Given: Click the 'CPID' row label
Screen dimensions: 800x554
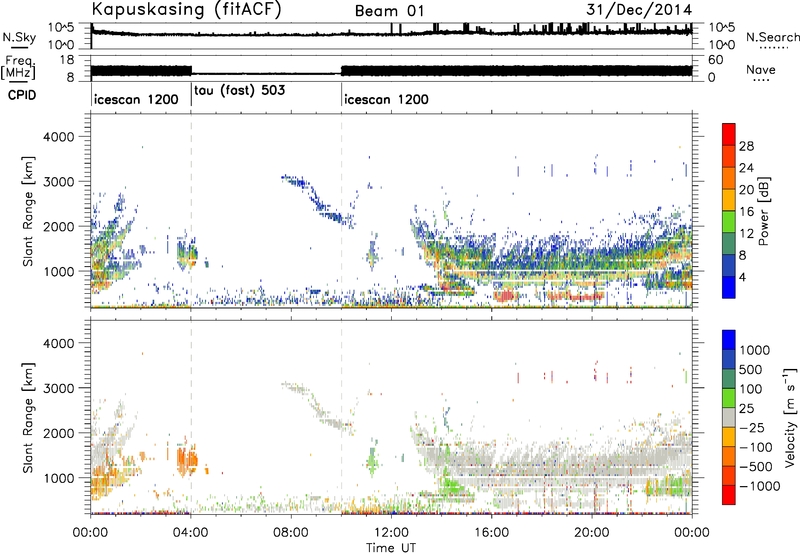Looking at the screenshot, I should coord(21,95).
